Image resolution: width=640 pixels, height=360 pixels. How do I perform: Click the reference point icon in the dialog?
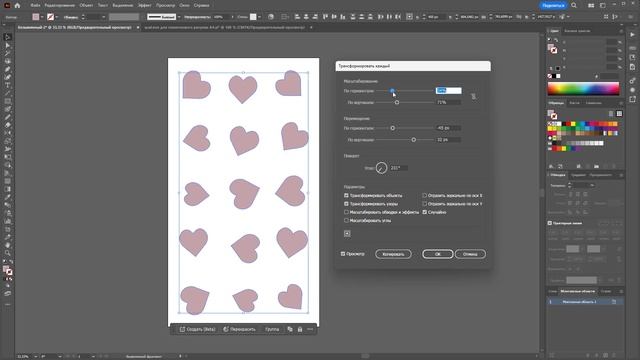coord(347,233)
